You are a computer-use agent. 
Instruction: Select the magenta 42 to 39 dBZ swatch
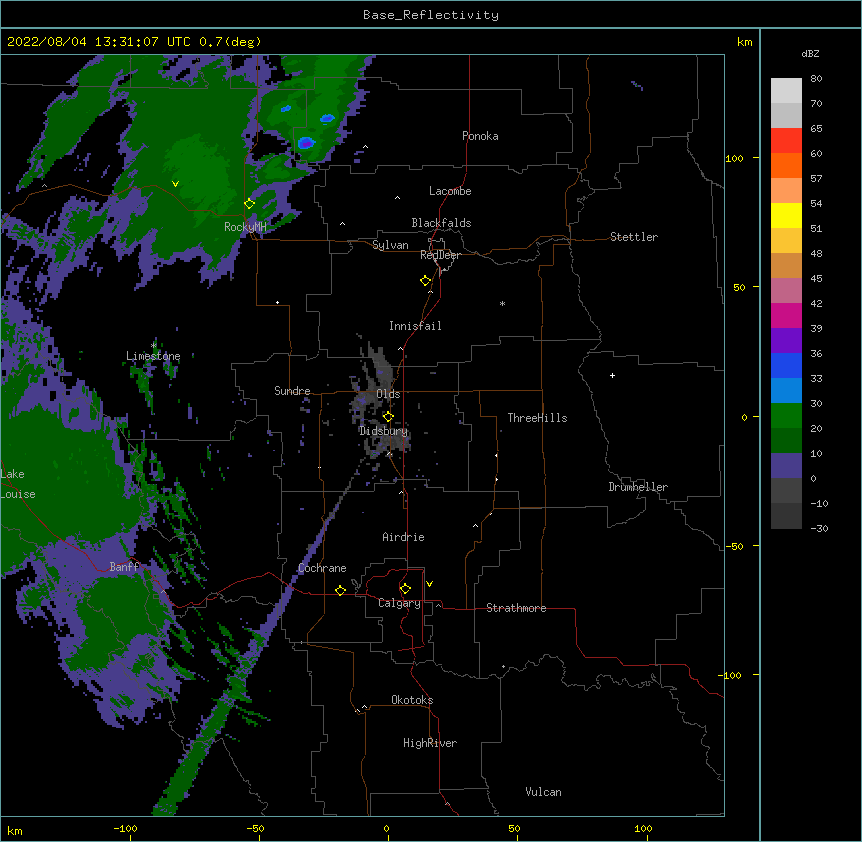[786, 316]
